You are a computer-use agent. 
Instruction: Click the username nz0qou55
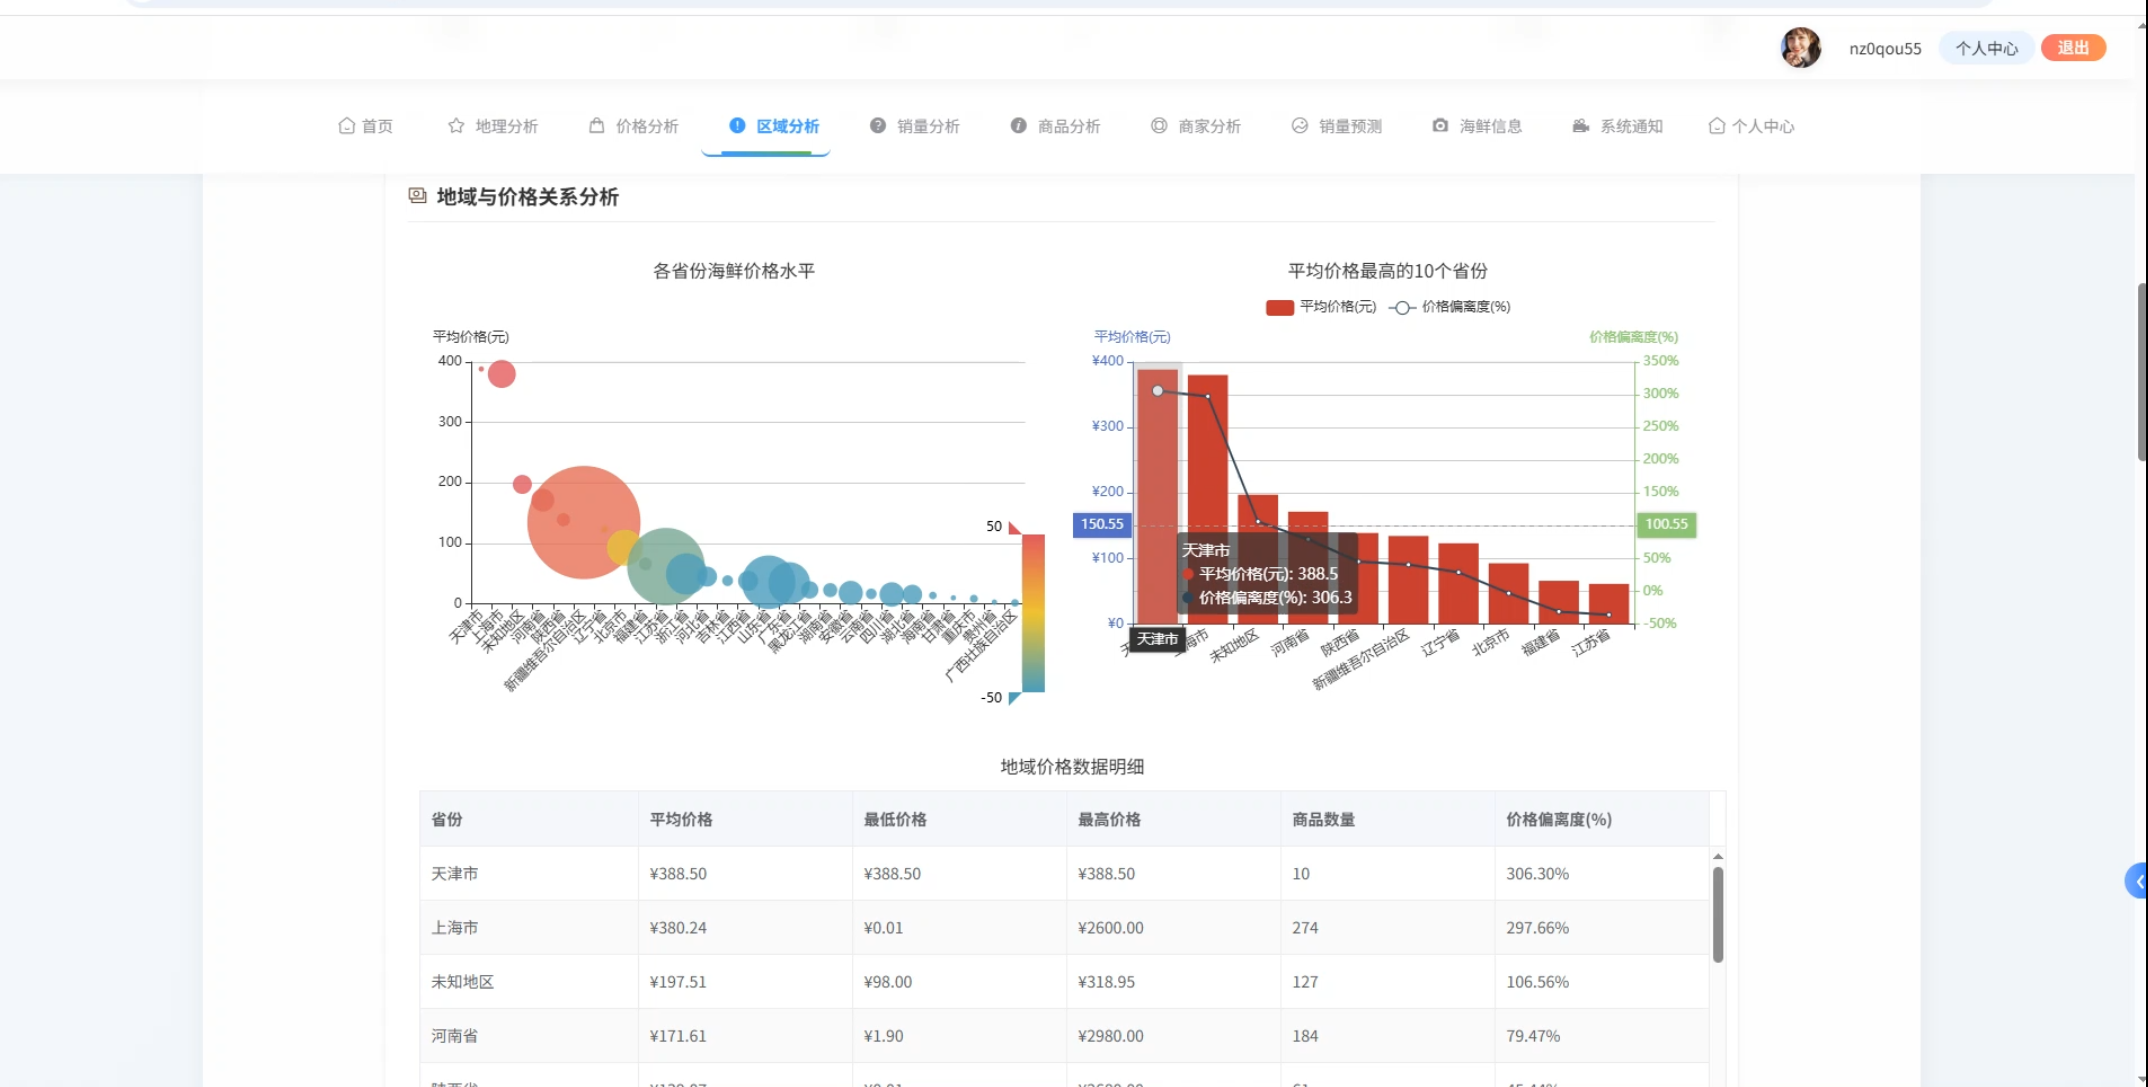1885,48
